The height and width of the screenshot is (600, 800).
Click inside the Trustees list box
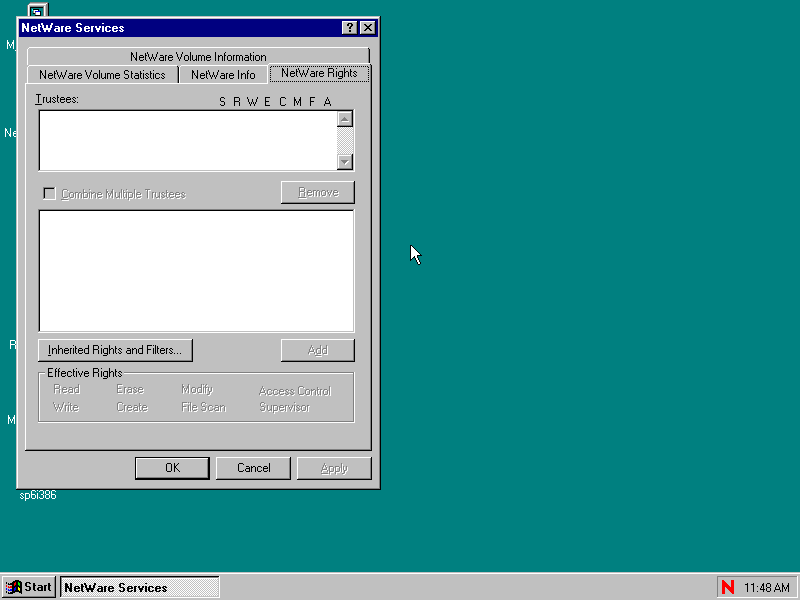pyautogui.click(x=188, y=140)
